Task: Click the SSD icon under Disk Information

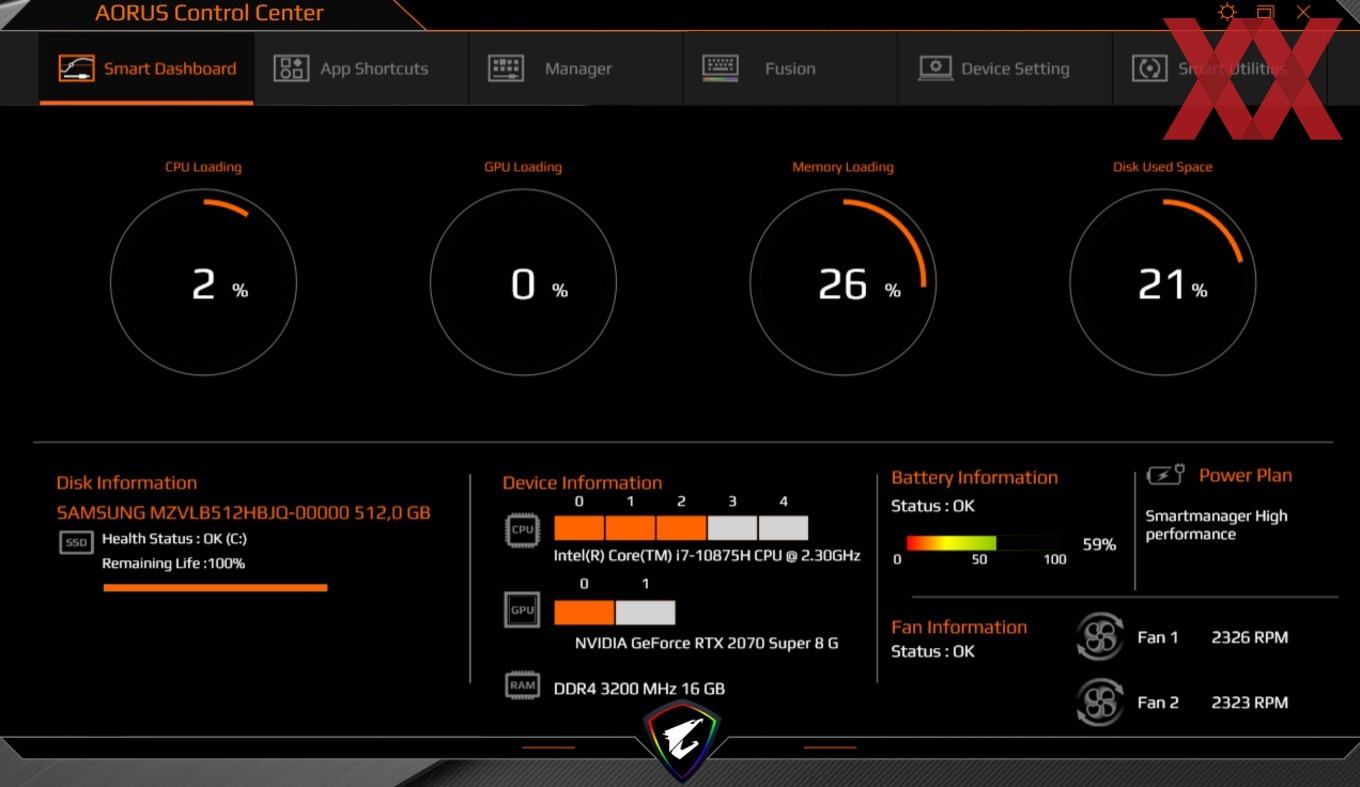Action: point(76,542)
